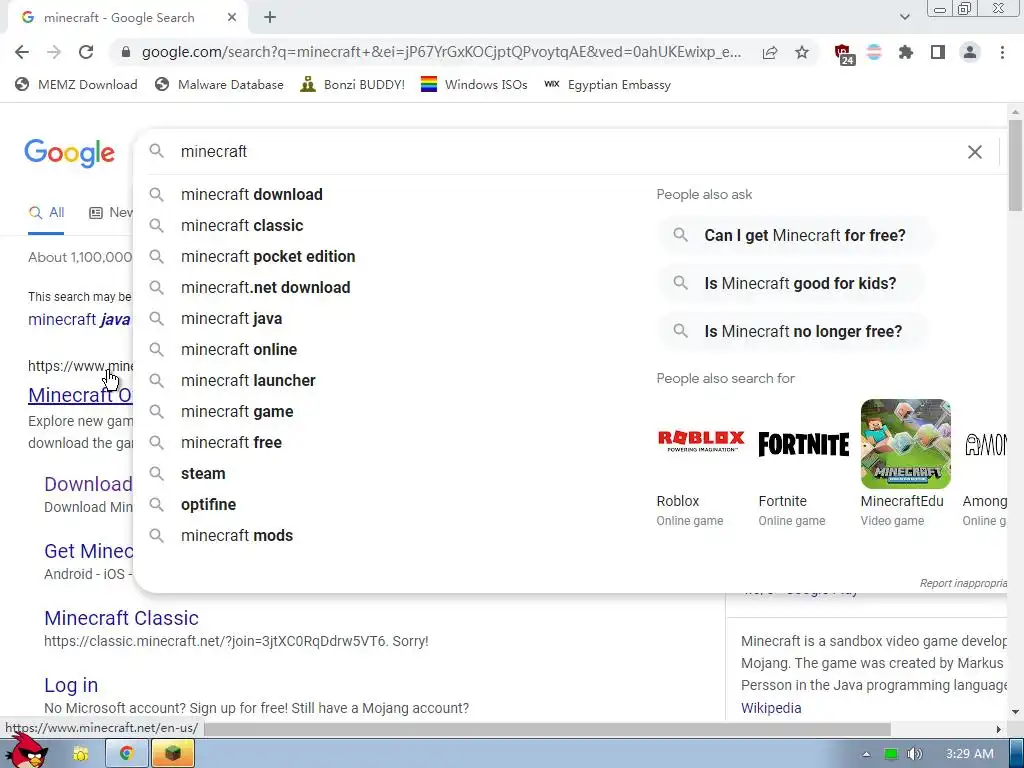Open the Extensions puzzle piece menu

point(906,52)
